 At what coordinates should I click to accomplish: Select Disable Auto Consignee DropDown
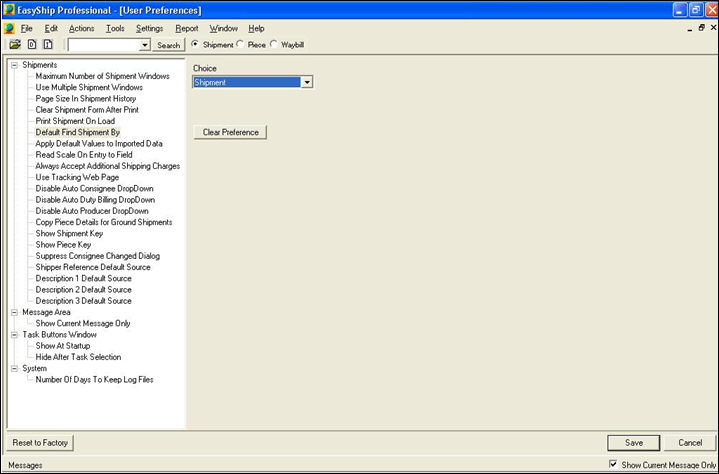click(94, 188)
